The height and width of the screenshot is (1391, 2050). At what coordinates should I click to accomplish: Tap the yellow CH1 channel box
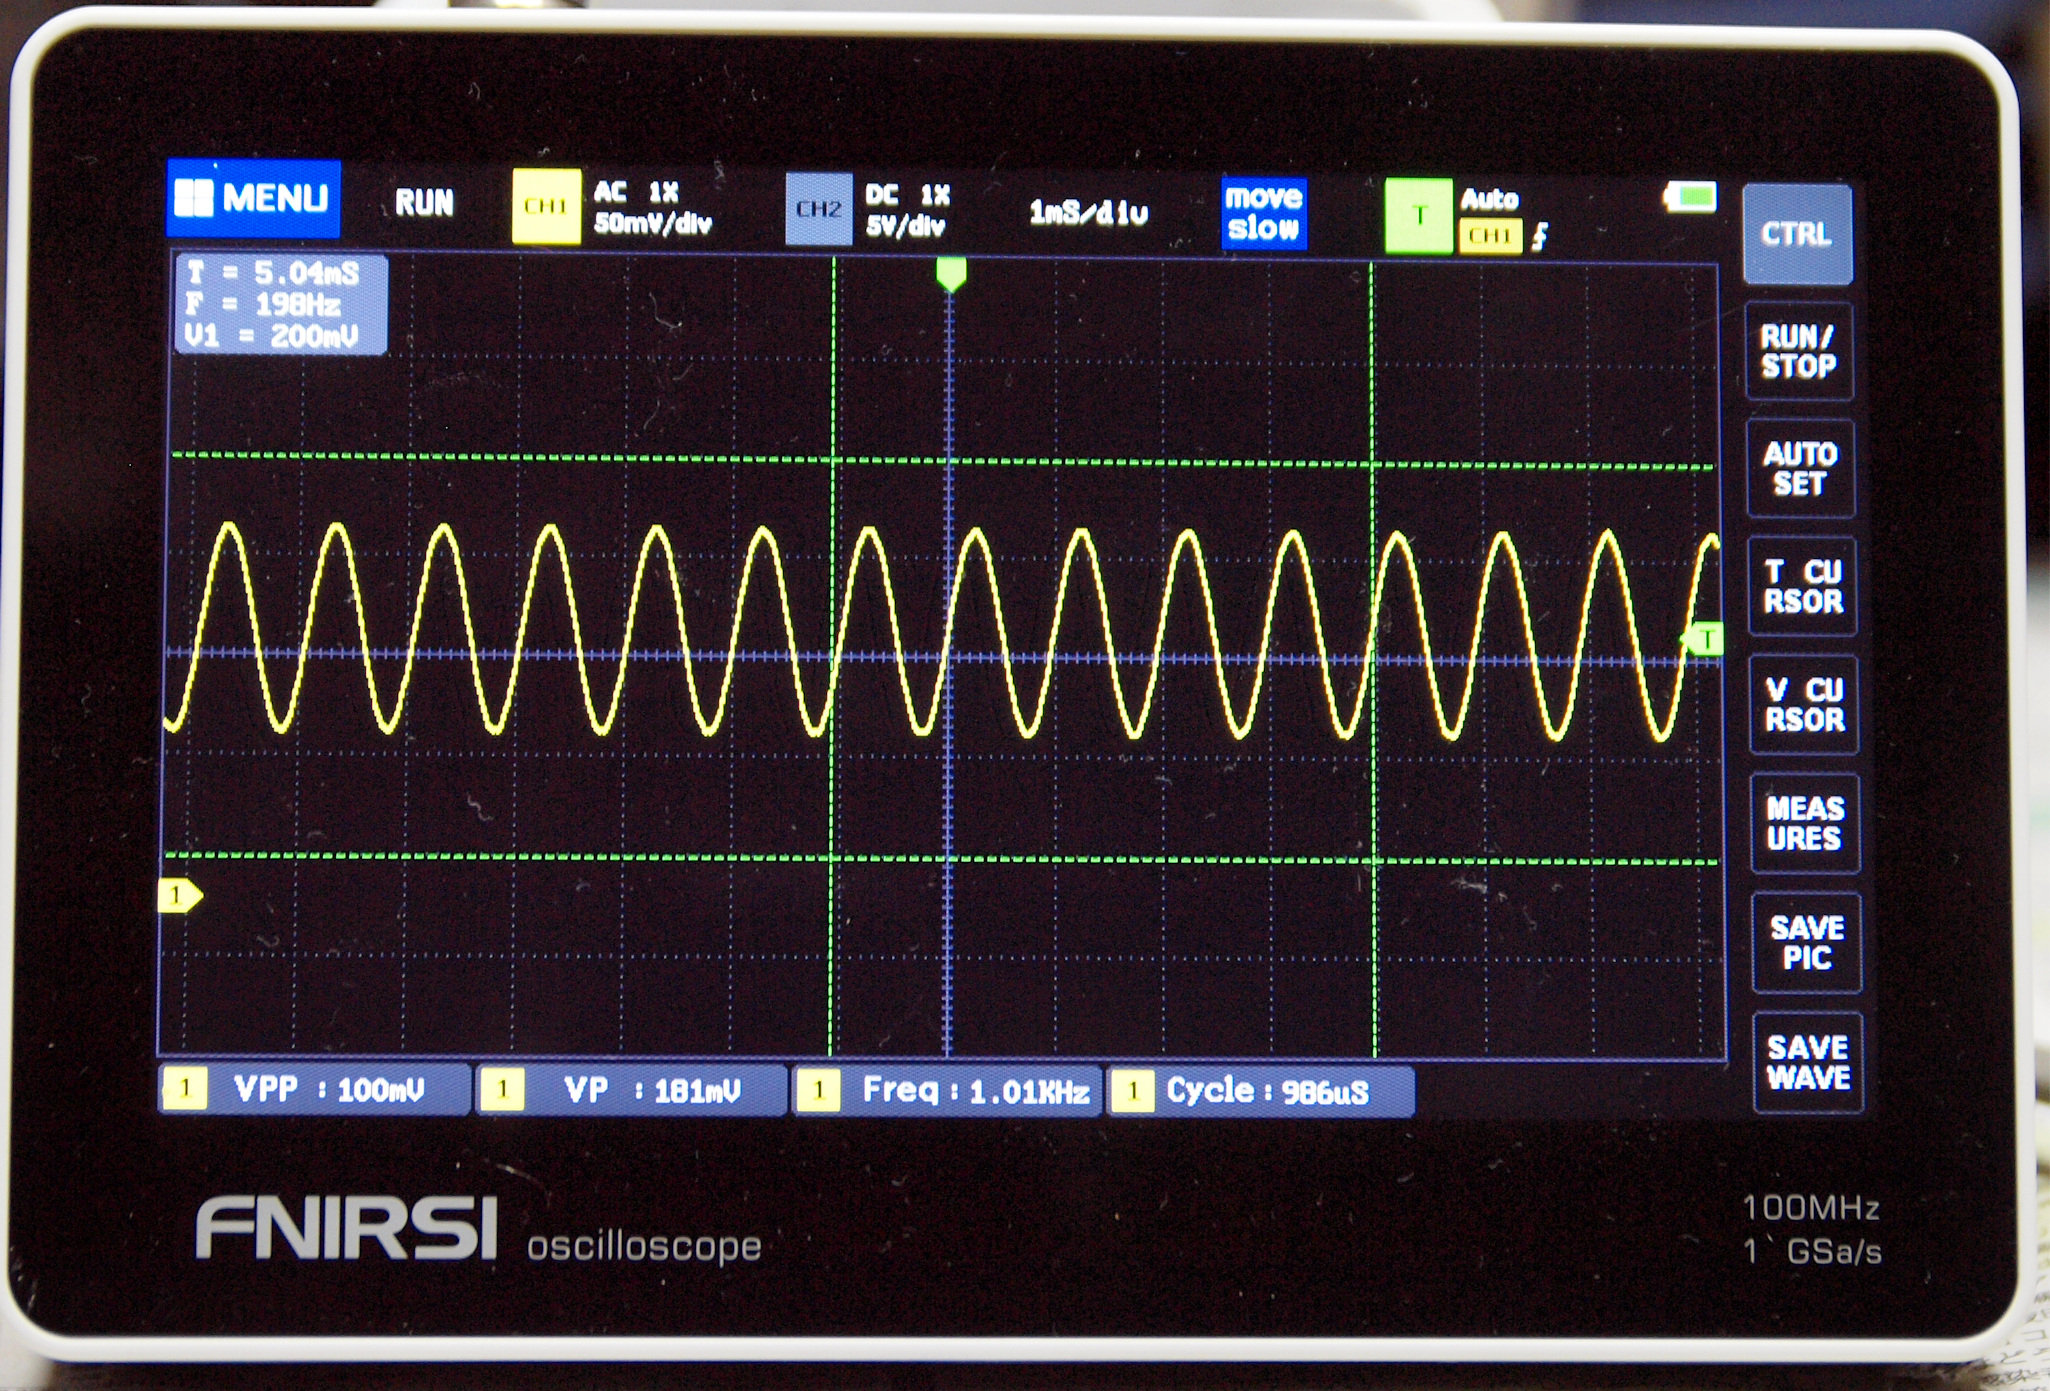point(546,206)
